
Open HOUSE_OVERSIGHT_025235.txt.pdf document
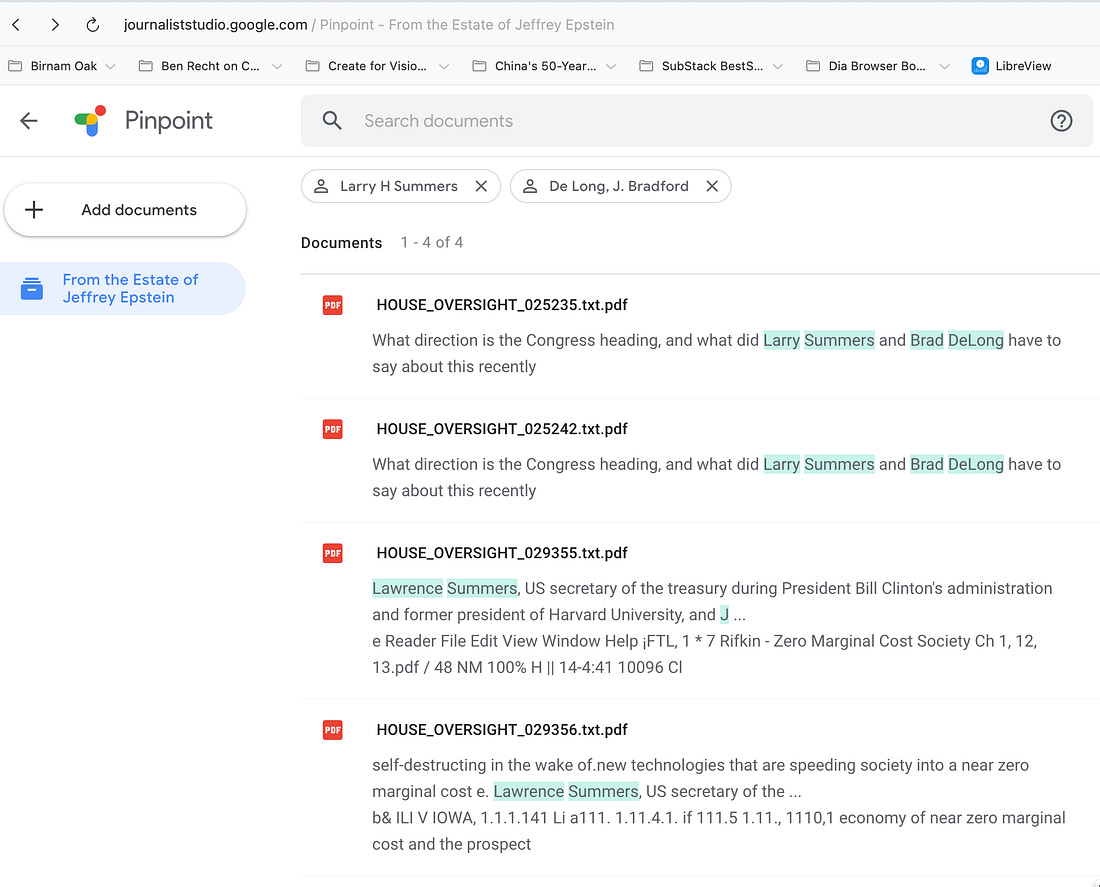[x=502, y=305]
